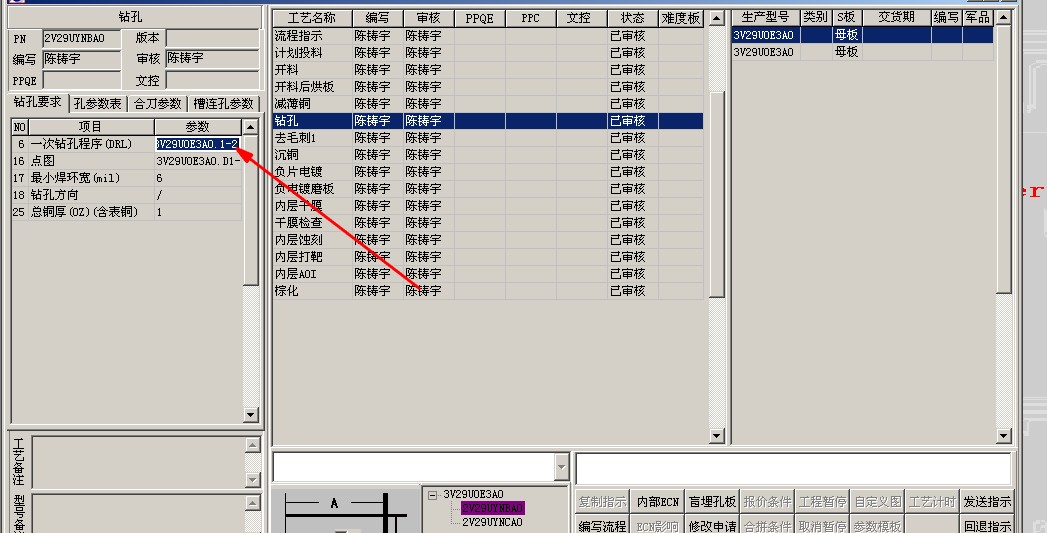Click the 审核 field in the 钻孔 panel
The width and height of the screenshot is (1047, 533).
pos(212,59)
